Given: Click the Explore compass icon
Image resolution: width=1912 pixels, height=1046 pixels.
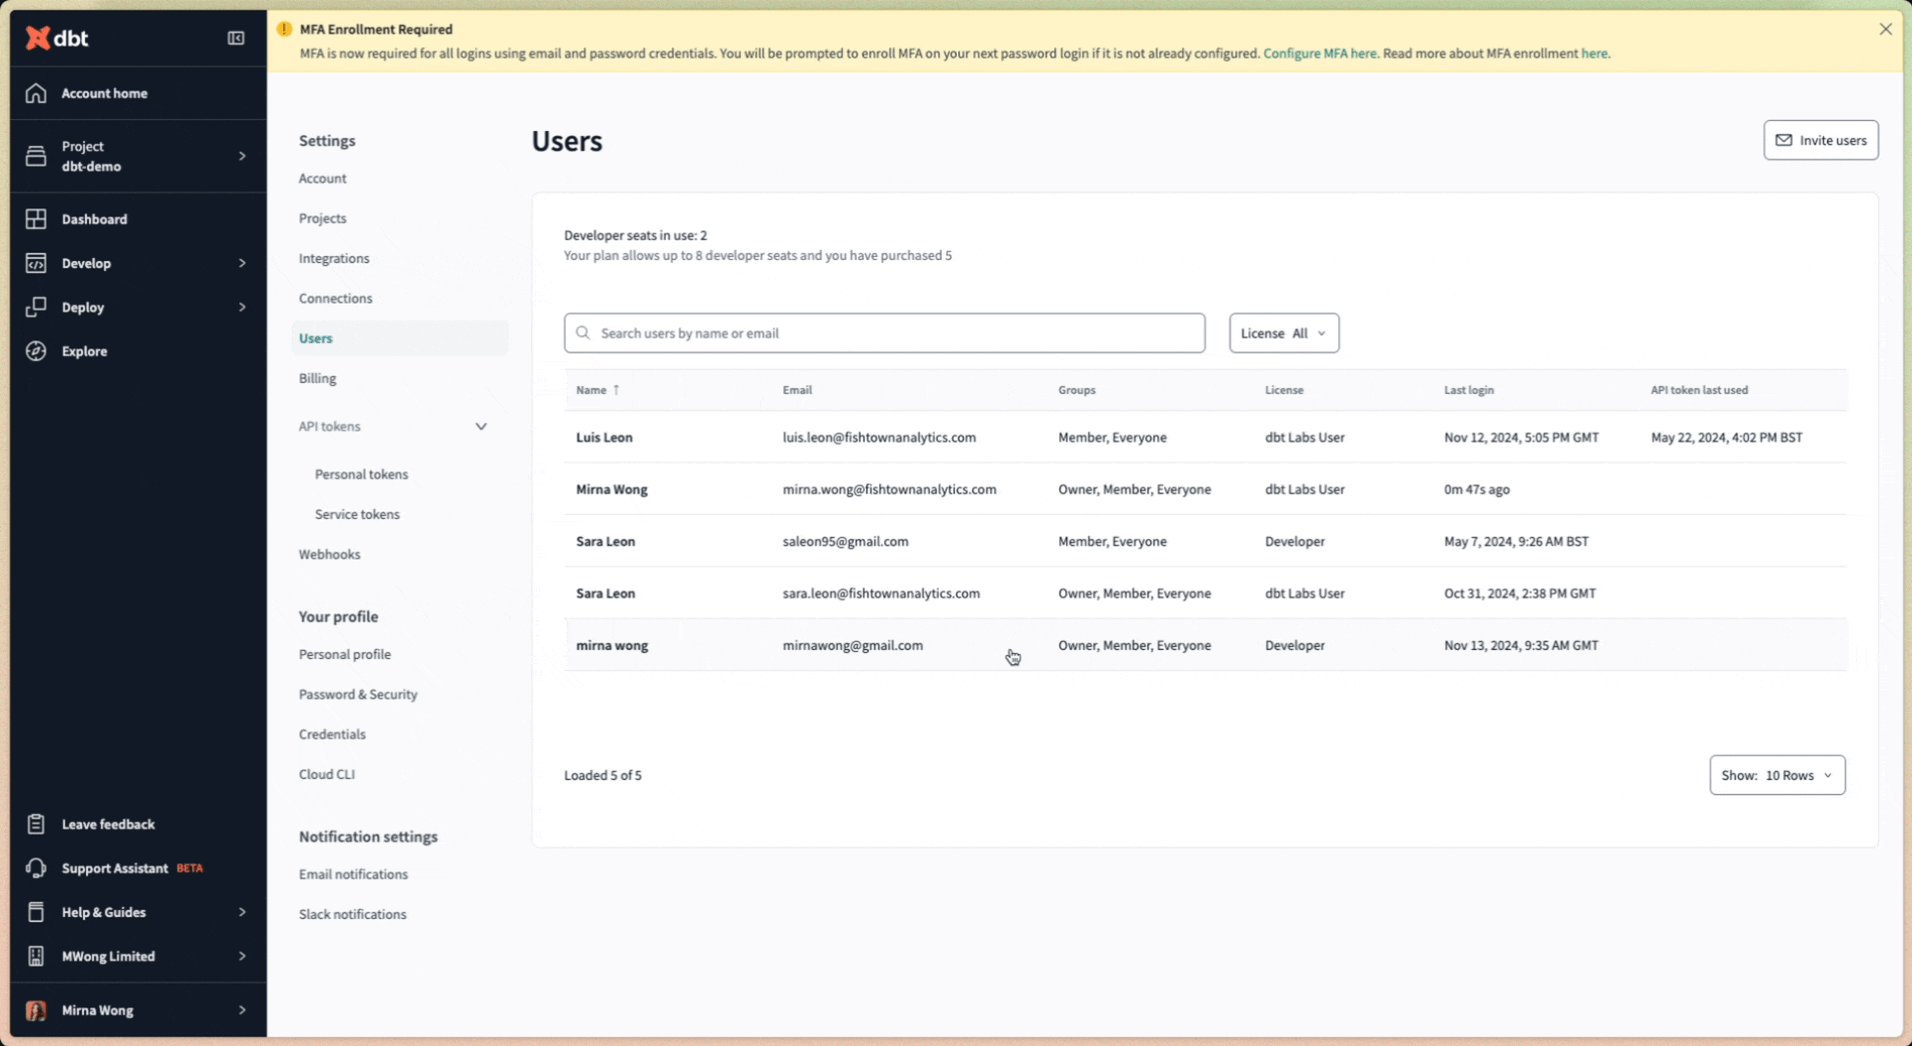Looking at the screenshot, I should pyautogui.click(x=35, y=351).
